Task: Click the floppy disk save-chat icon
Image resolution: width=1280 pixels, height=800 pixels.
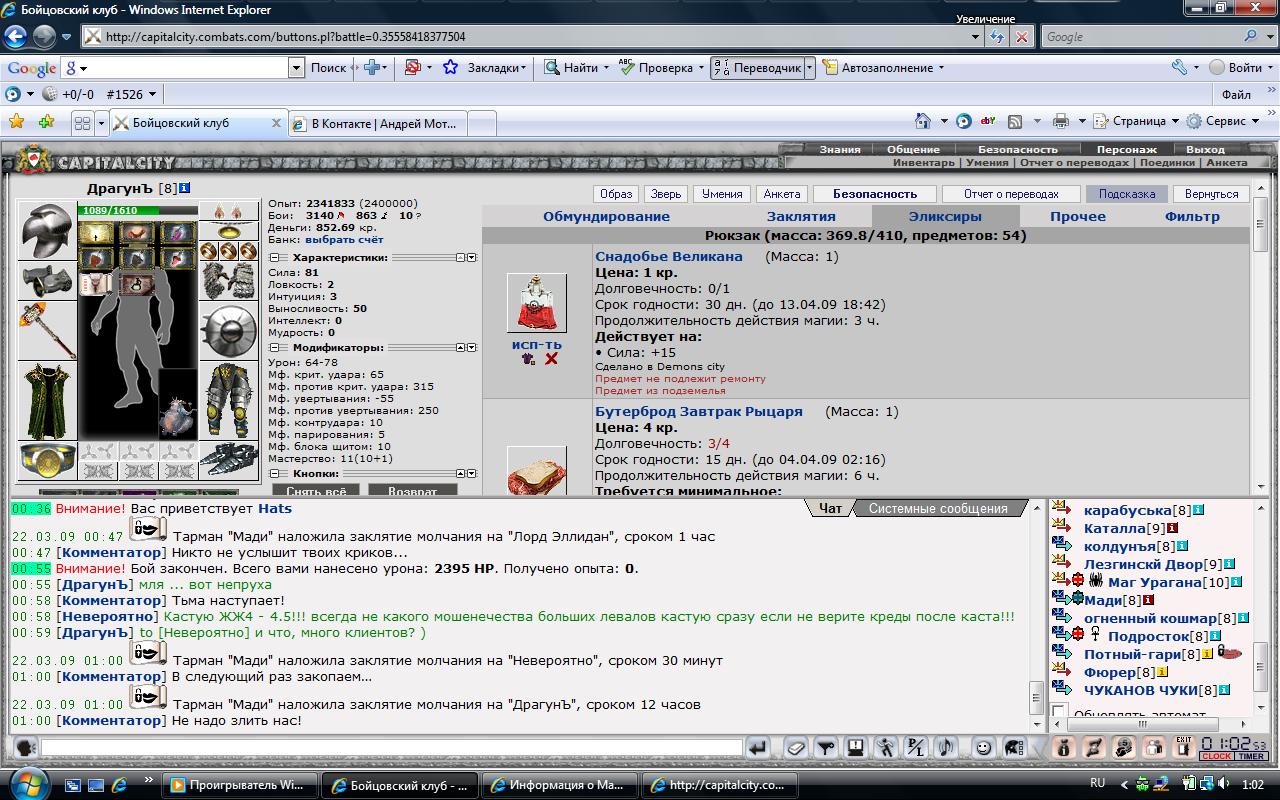Action: tap(855, 747)
